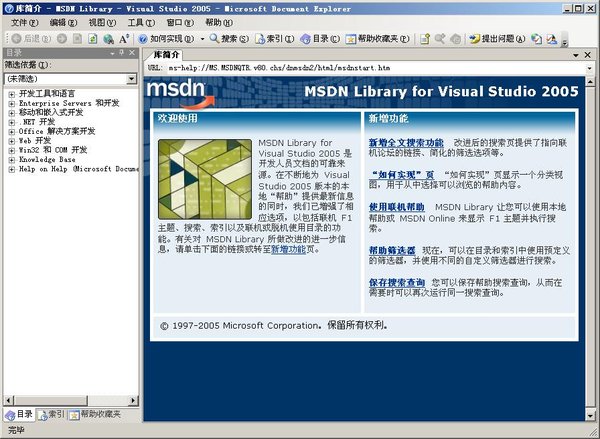Open 目录 contents from the toolbar
The image size is (600, 439).
click(x=320, y=39)
